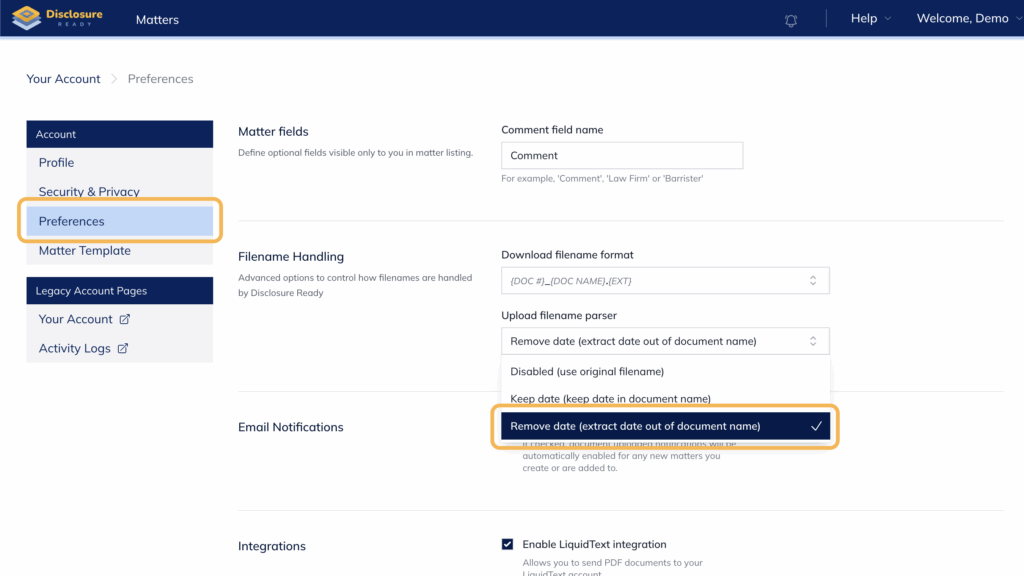Click the Disclosure Ready logo
Screen dimensions: 1024x576
[56, 18]
